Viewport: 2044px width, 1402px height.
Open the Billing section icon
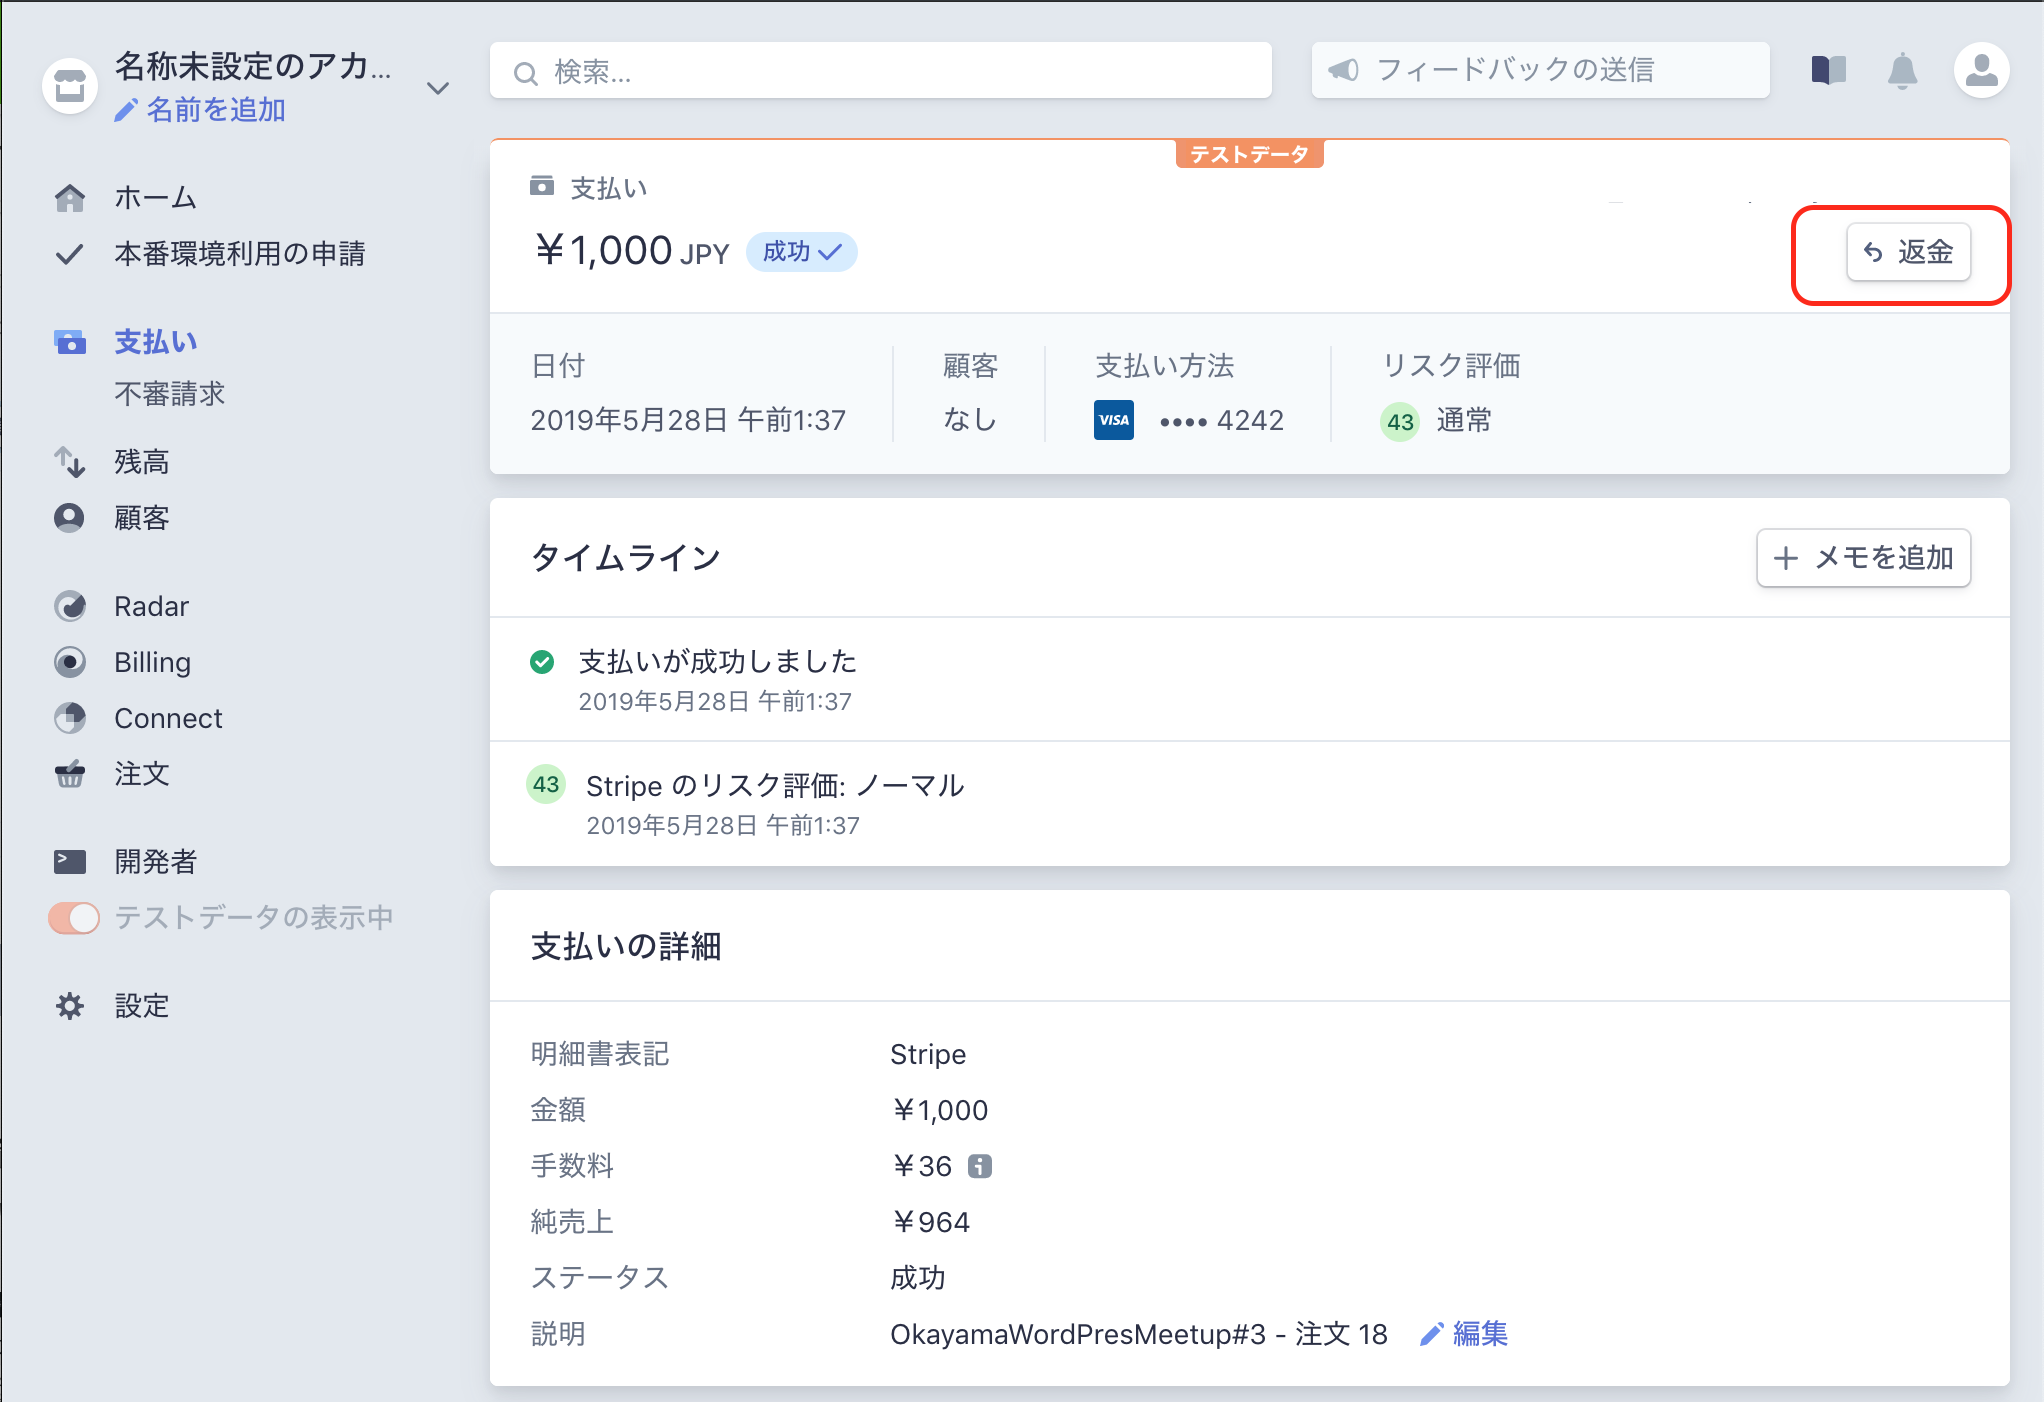tap(70, 662)
